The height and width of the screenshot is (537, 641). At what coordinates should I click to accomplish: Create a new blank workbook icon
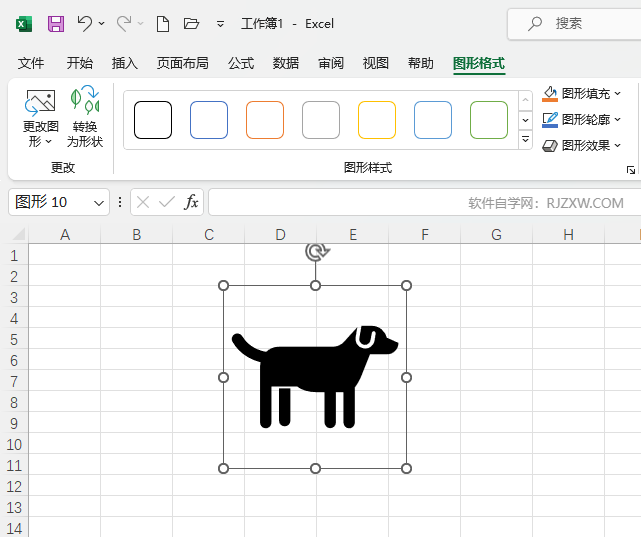[x=163, y=24]
